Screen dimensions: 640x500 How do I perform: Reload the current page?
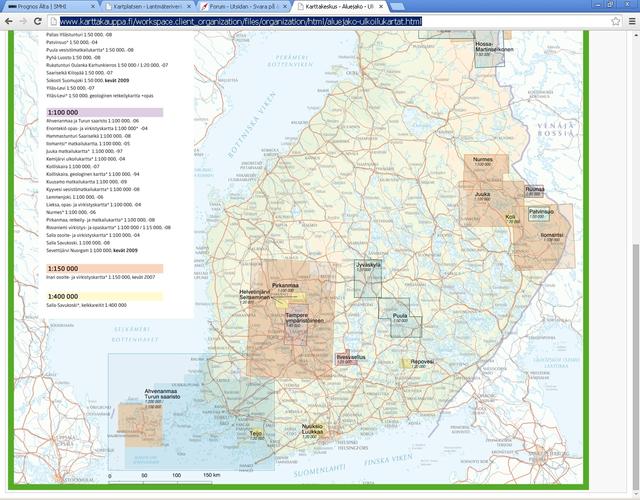38,21
